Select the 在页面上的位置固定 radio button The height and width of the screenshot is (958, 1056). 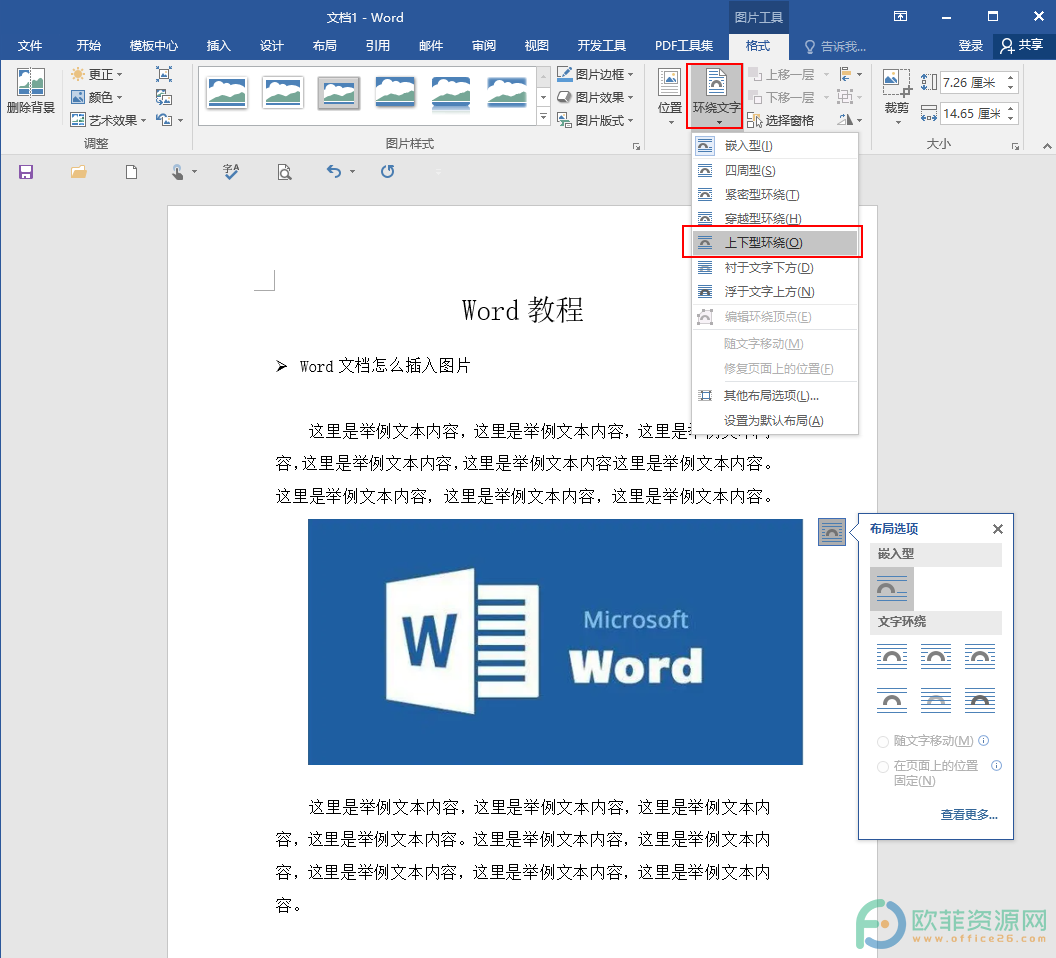point(883,767)
